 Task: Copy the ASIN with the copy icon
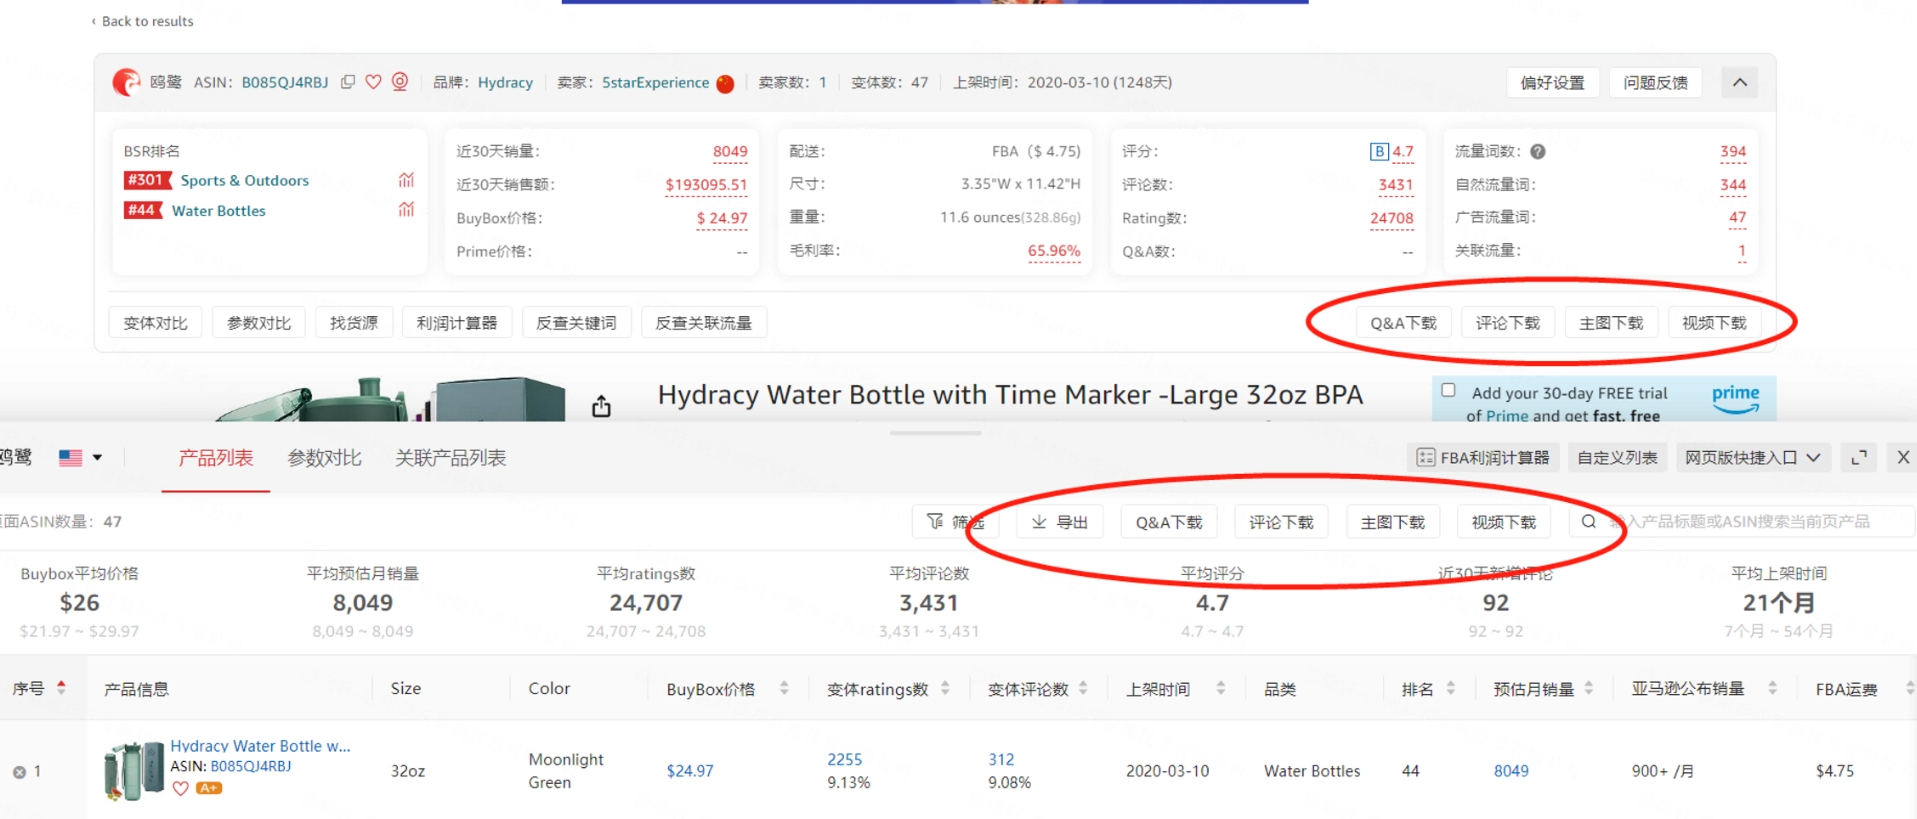[348, 82]
